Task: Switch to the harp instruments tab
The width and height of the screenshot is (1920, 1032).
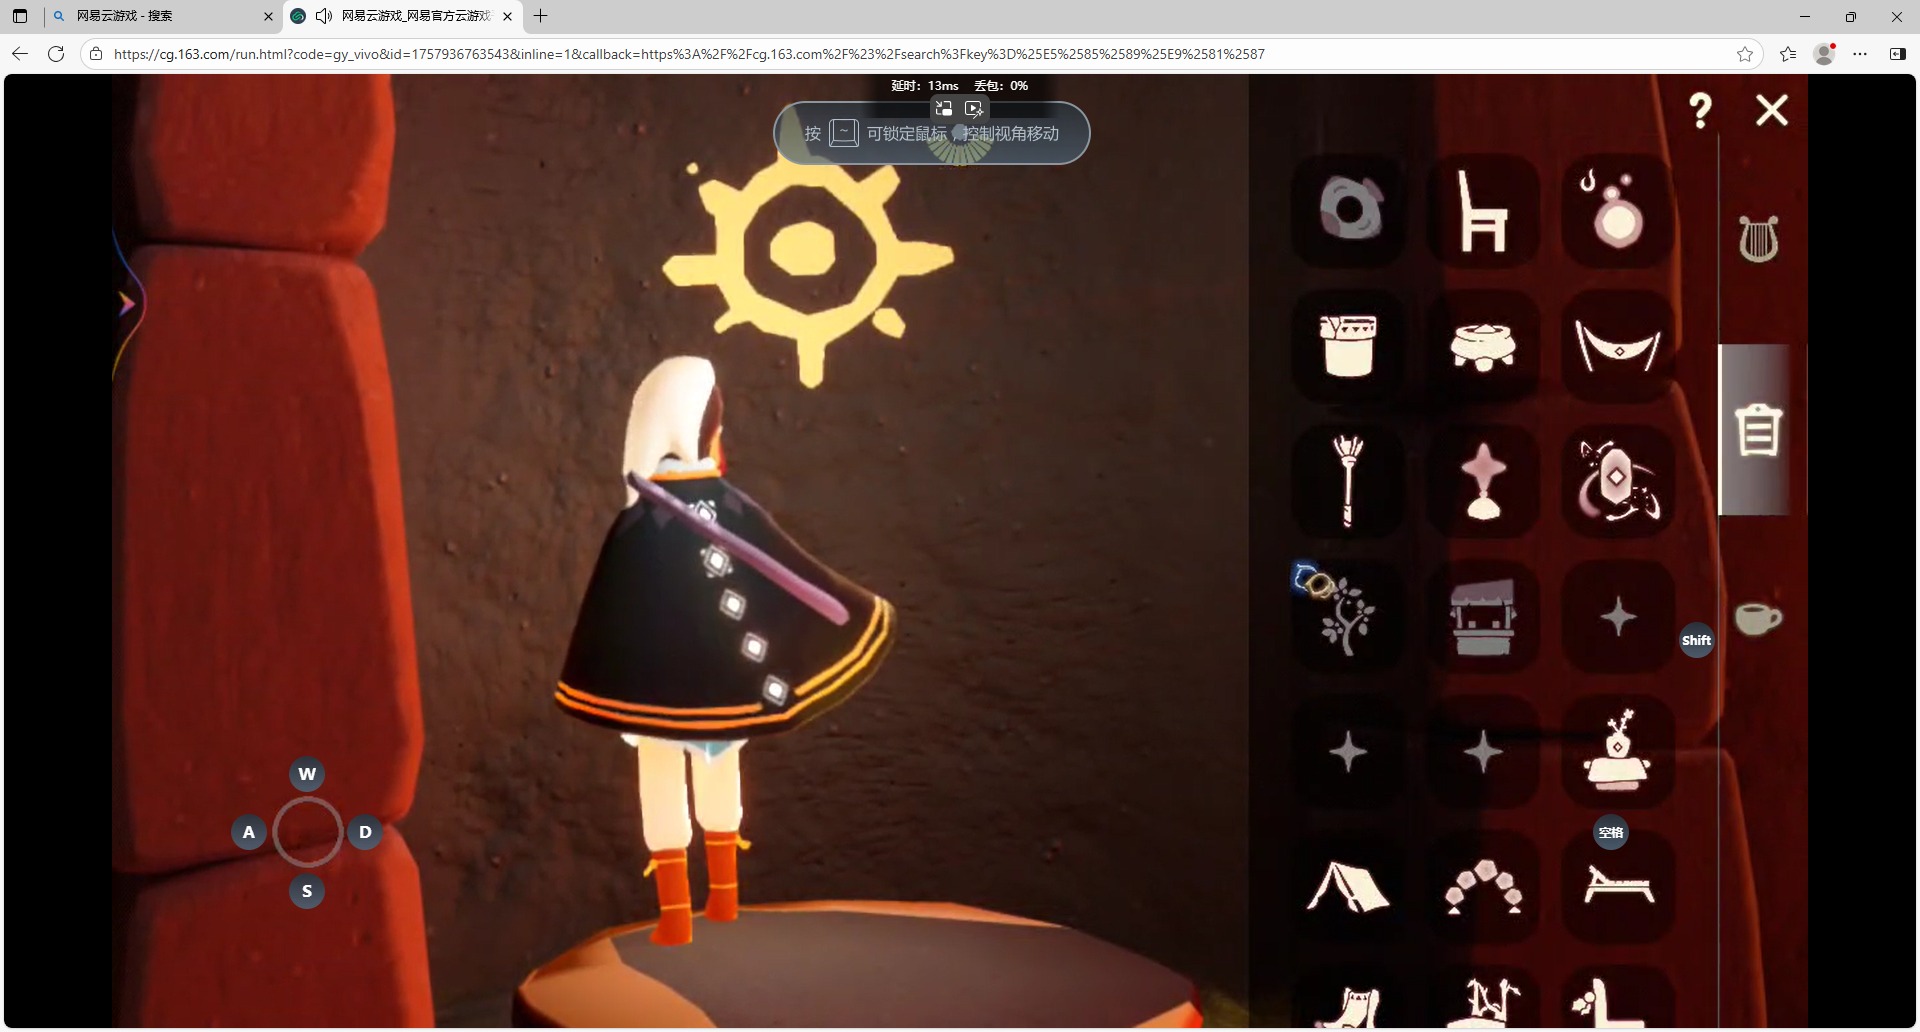Action: point(1758,239)
